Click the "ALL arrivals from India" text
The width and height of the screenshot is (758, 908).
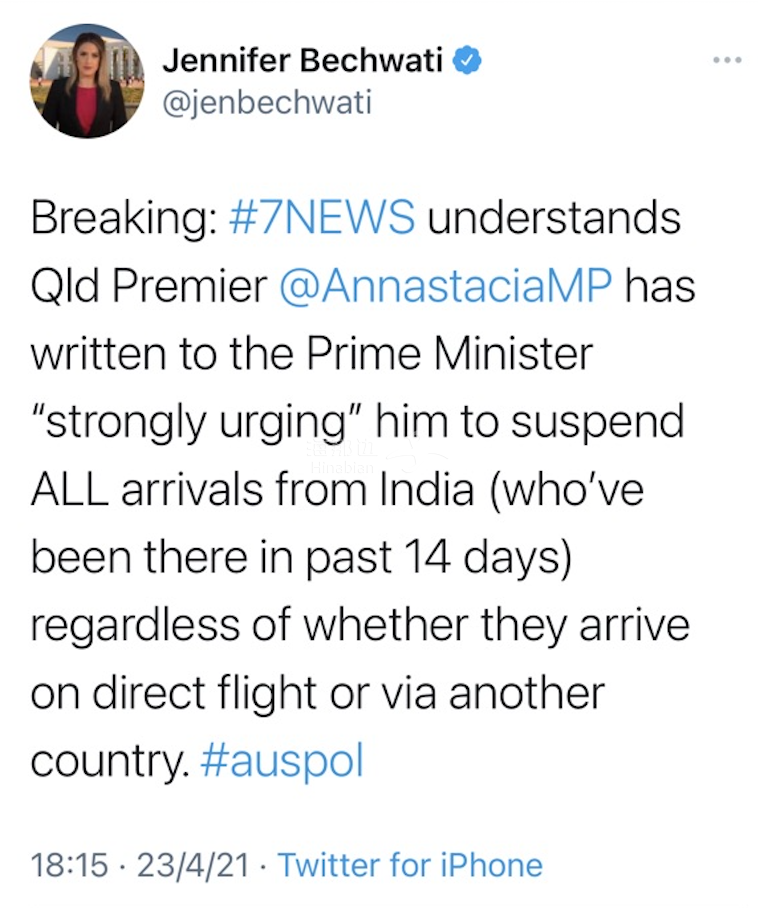(x=252, y=489)
